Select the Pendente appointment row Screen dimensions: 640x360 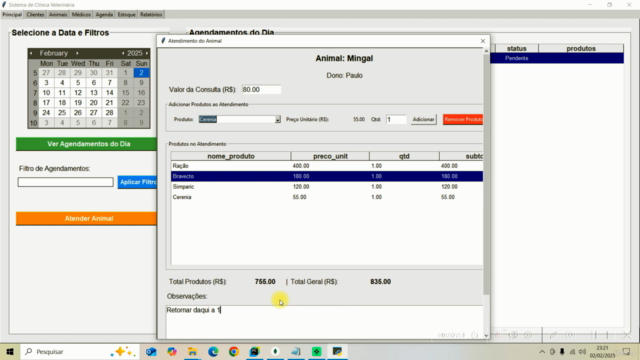tap(557, 58)
